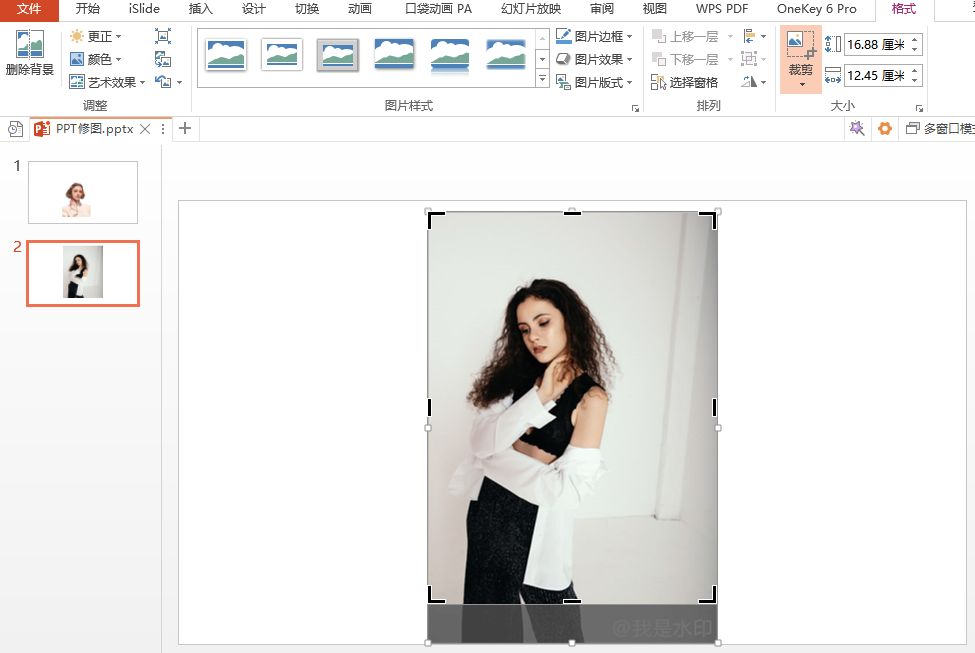
Task: Switch to the Home (开始) tab
Action: [x=88, y=9]
